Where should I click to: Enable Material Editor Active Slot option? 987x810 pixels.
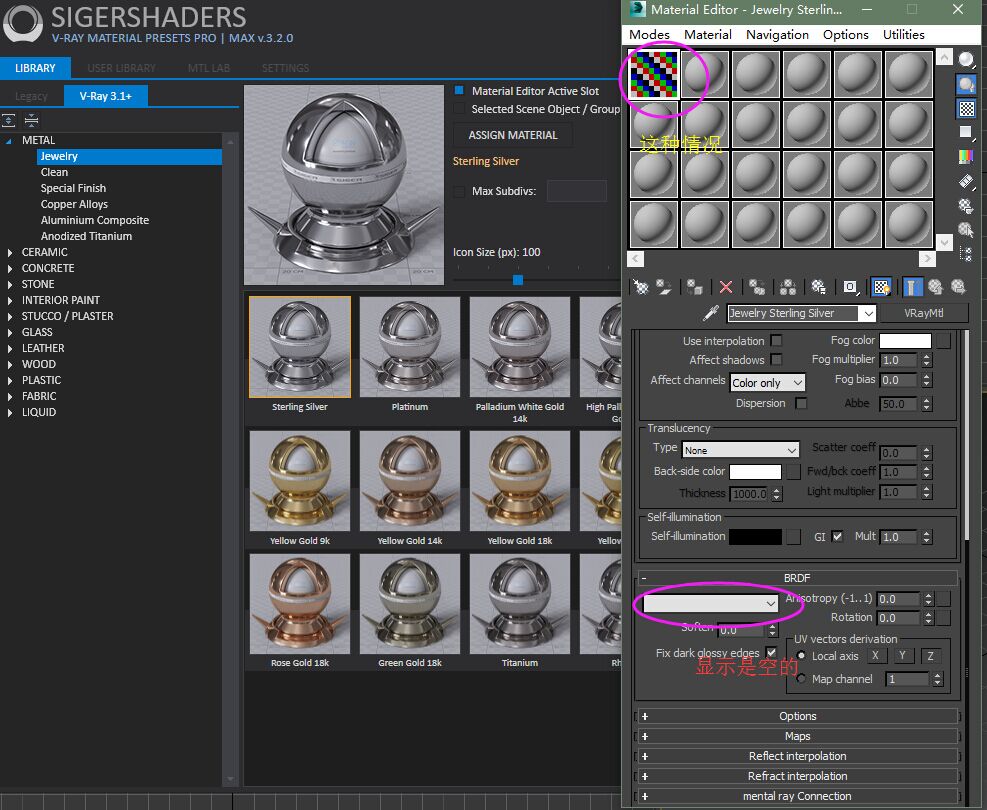pos(460,91)
